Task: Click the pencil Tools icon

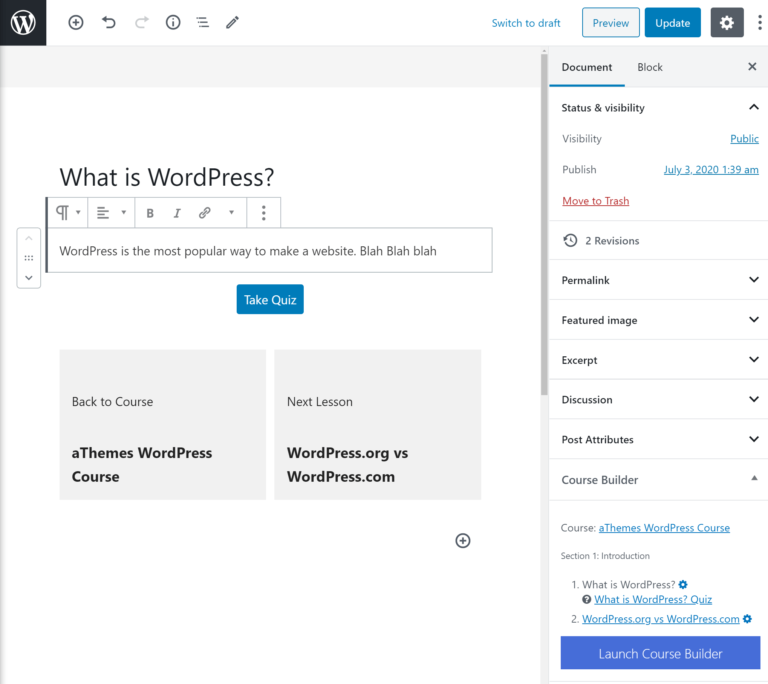Action: (232, 23)
